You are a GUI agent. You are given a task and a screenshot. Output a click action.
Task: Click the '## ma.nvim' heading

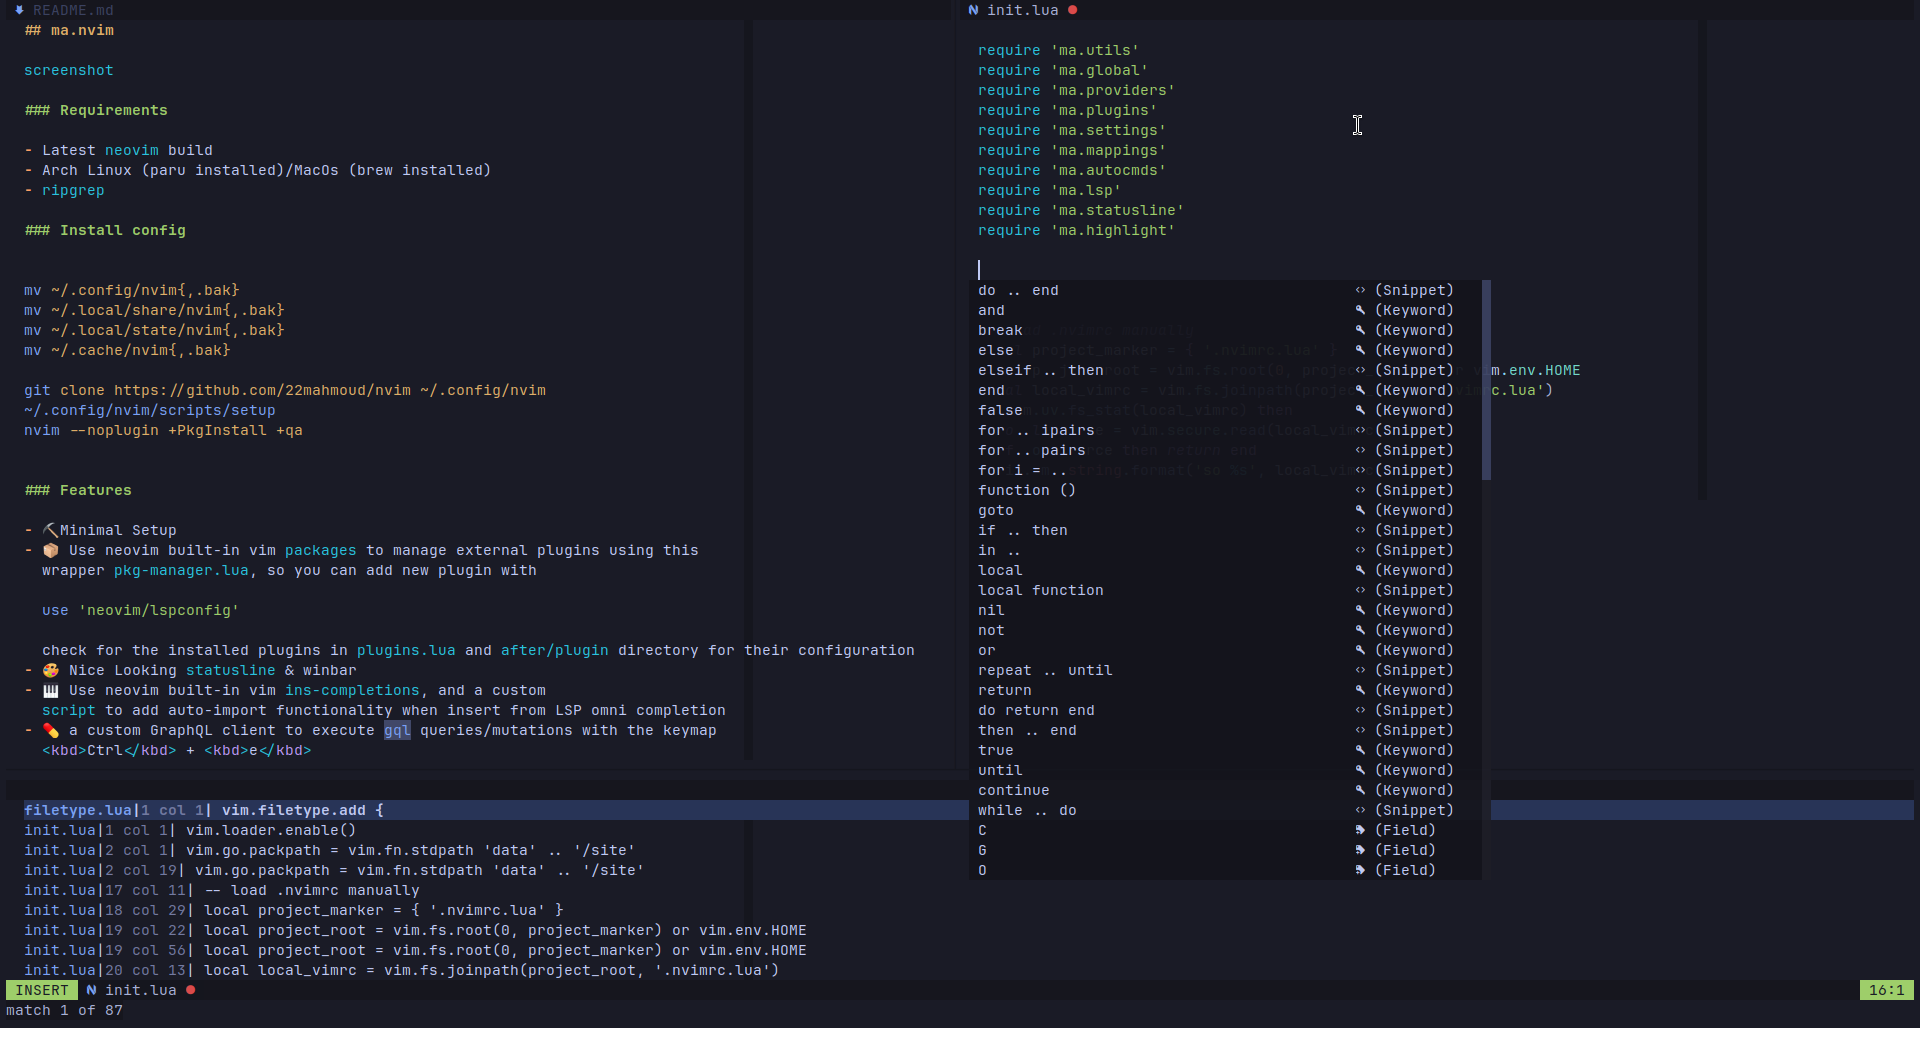pos(69,30)
